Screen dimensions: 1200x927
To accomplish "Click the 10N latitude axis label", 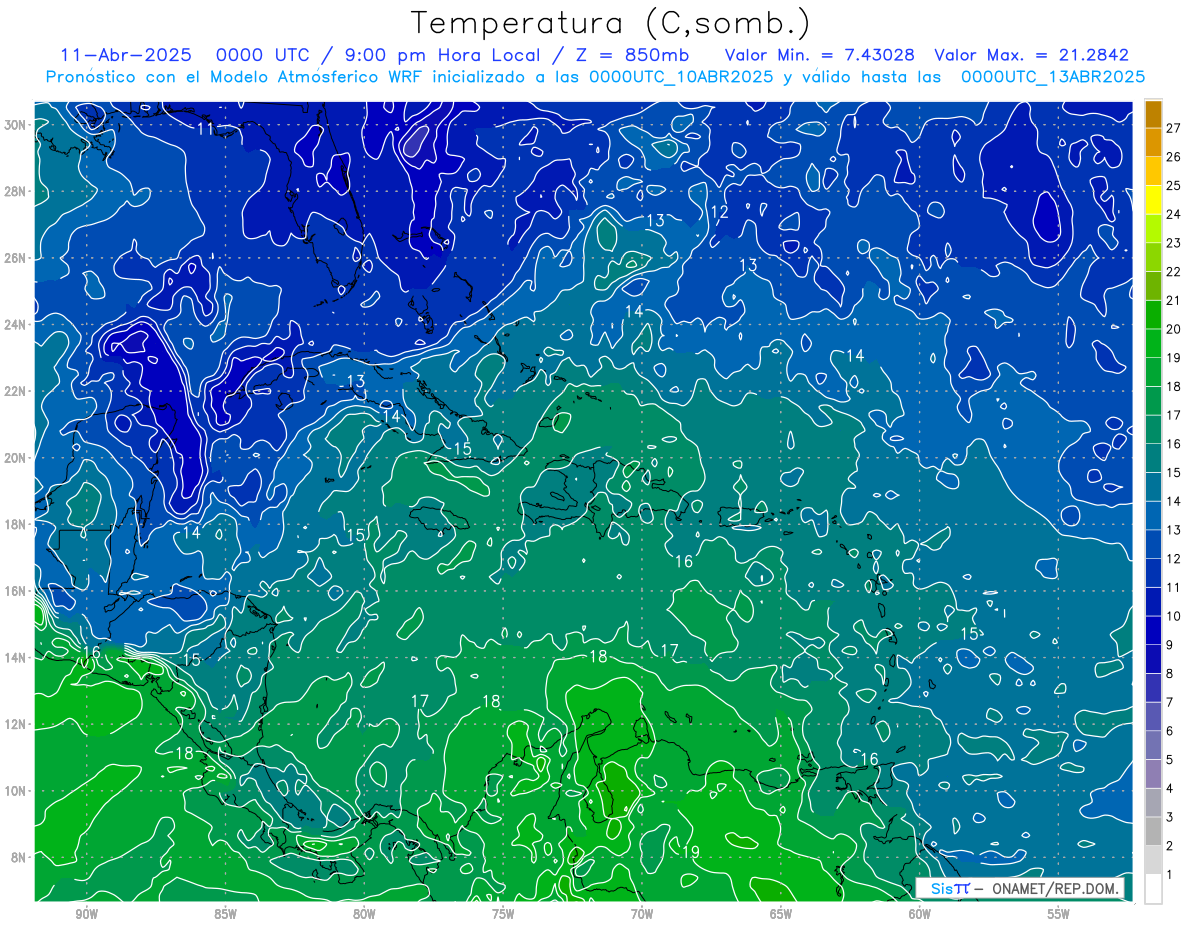I will [15, 790].
